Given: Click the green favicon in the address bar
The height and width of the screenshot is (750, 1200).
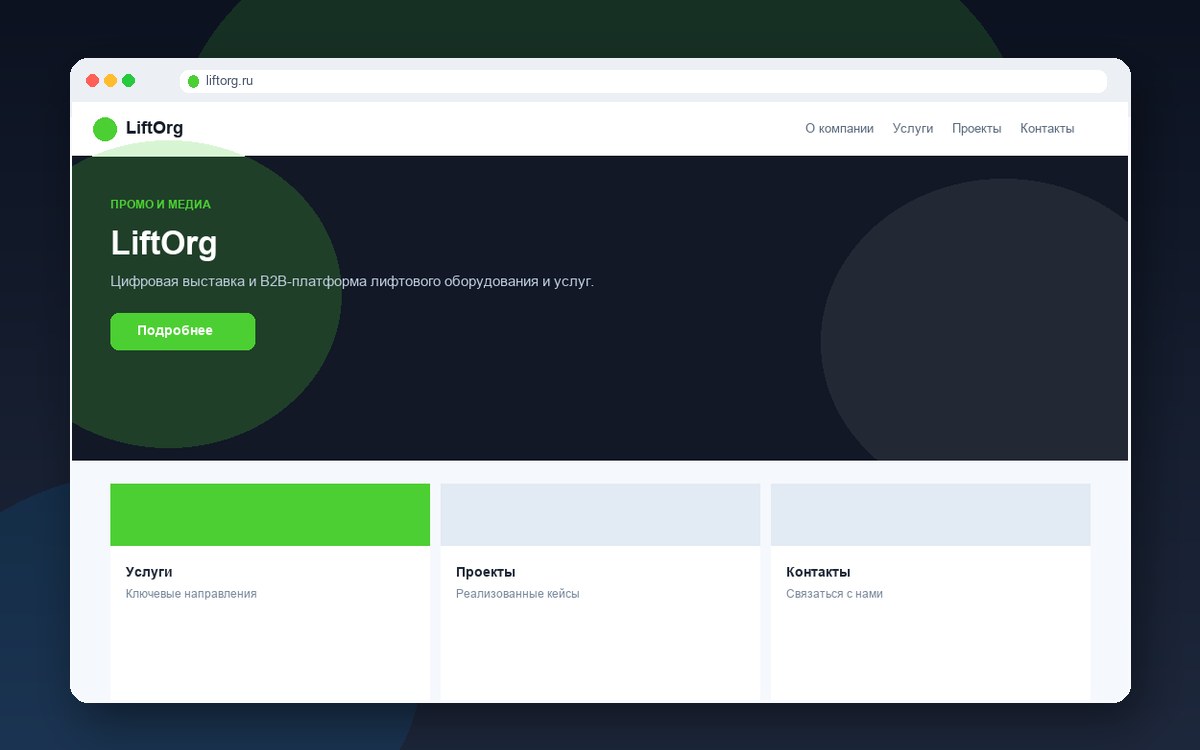Looking at the screenshot, I should click(x=194, y=82).
